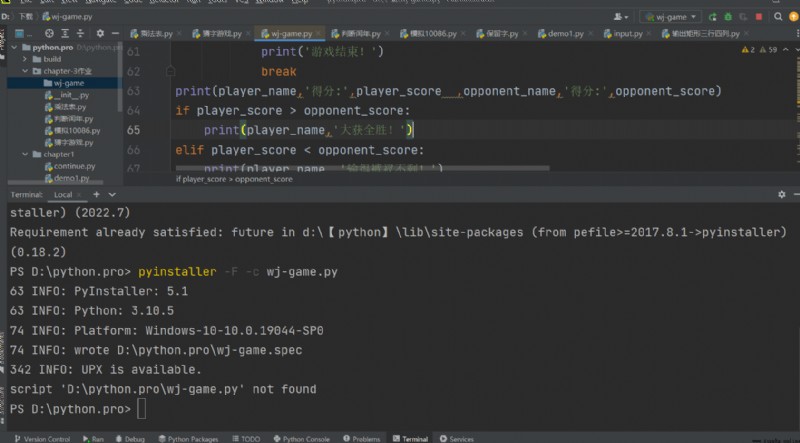Close the Local terminal tab
The image size is (800, 443).
tap(79, 194)
